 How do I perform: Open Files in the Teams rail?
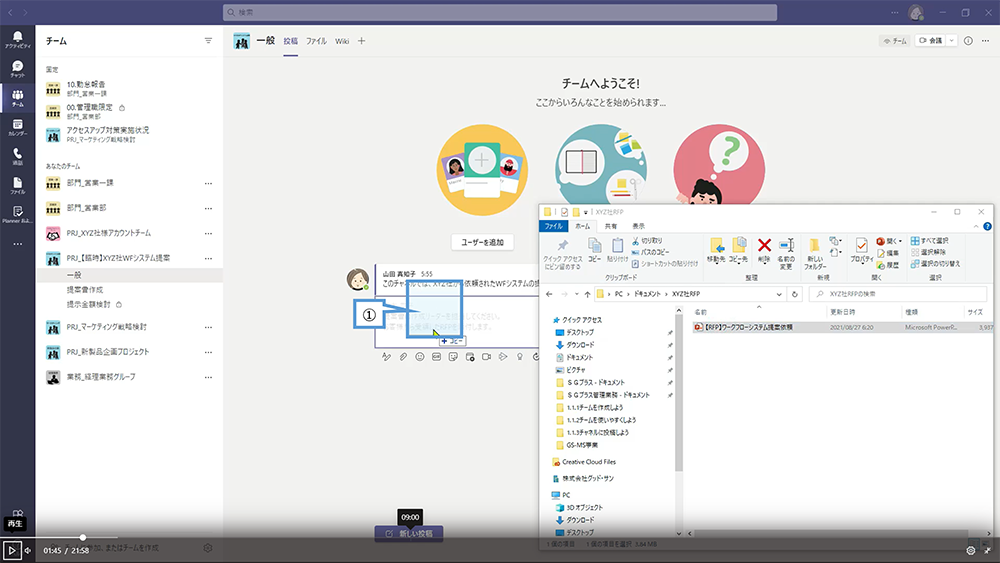(x=17, y=186)
